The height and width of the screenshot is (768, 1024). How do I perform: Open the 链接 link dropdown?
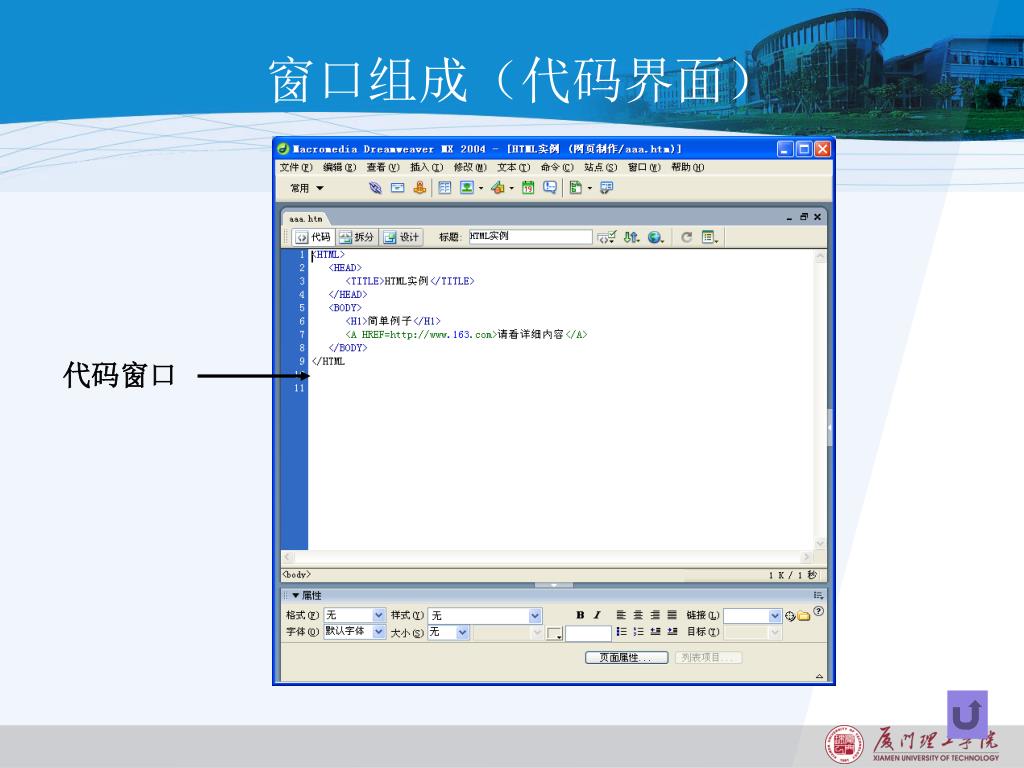(x=775, y=615)
